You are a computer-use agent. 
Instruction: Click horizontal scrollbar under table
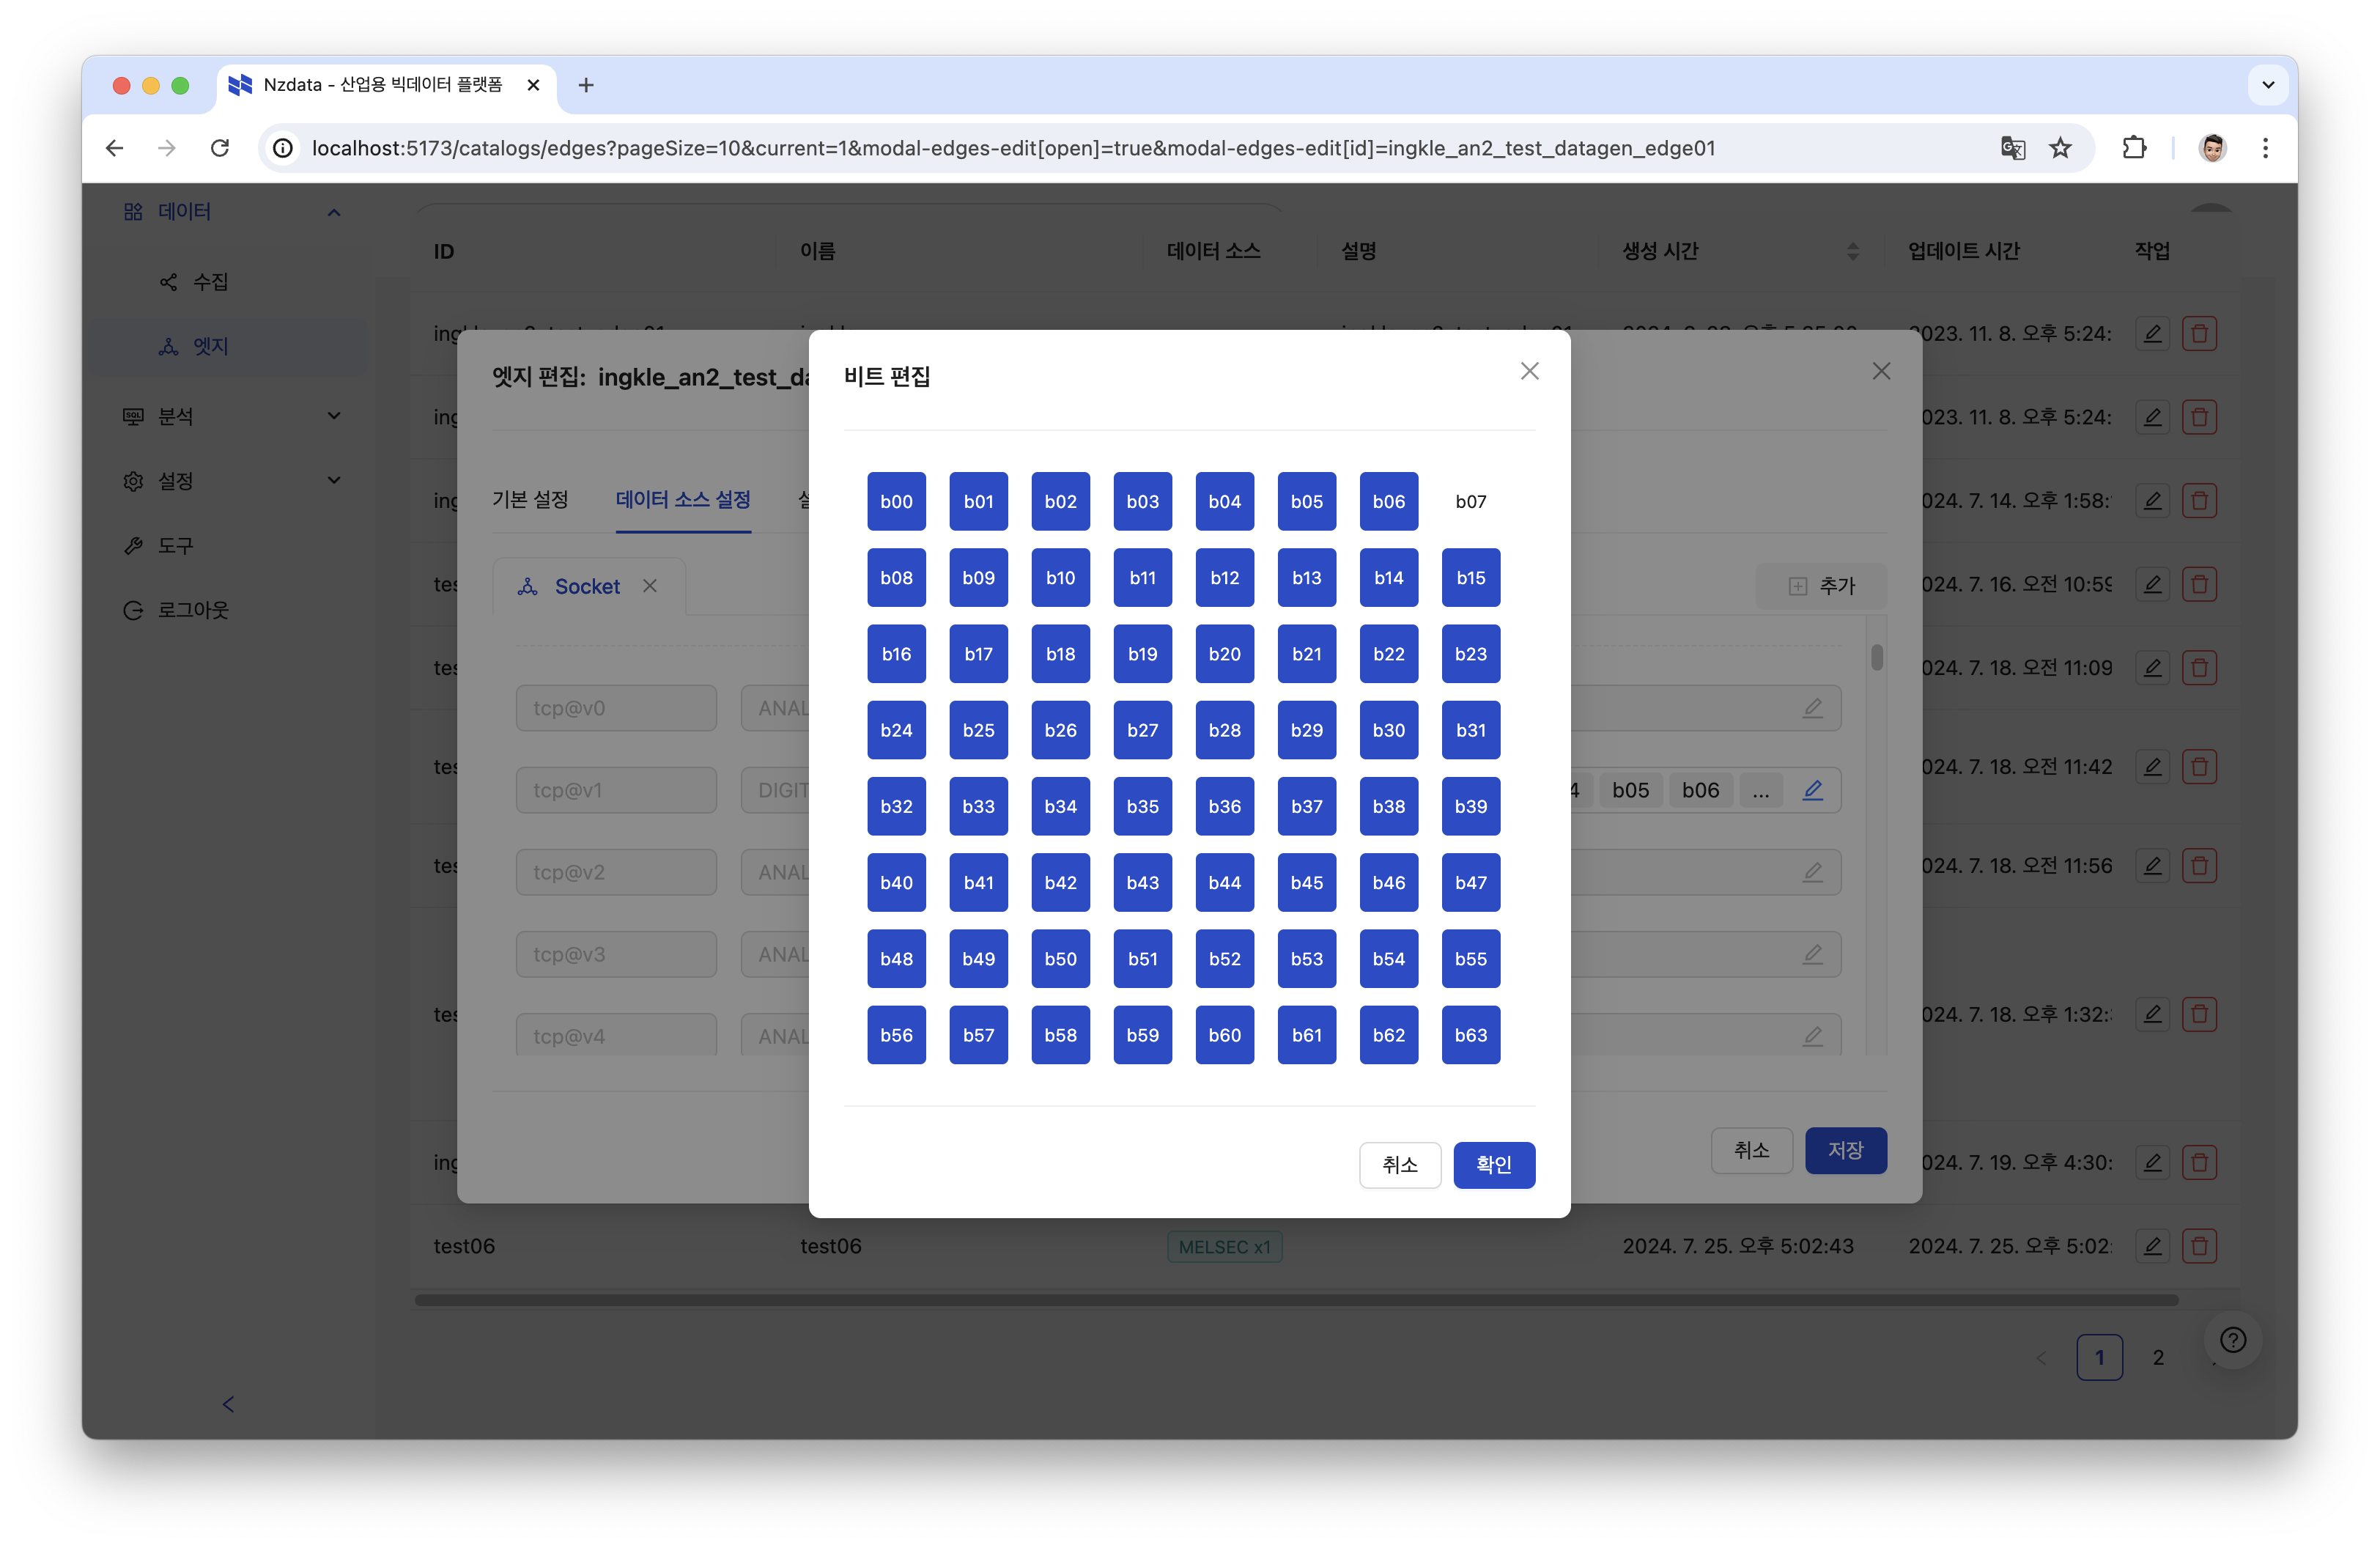tap(1296, 1300)
